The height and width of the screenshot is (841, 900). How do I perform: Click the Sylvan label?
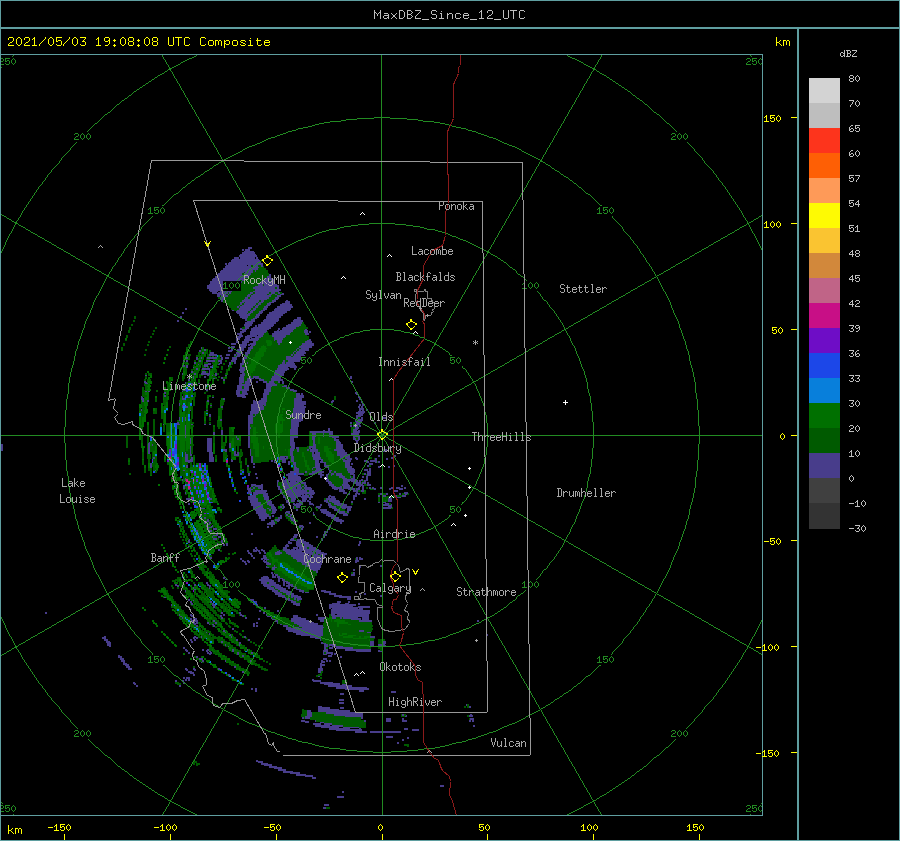[383, 295]
